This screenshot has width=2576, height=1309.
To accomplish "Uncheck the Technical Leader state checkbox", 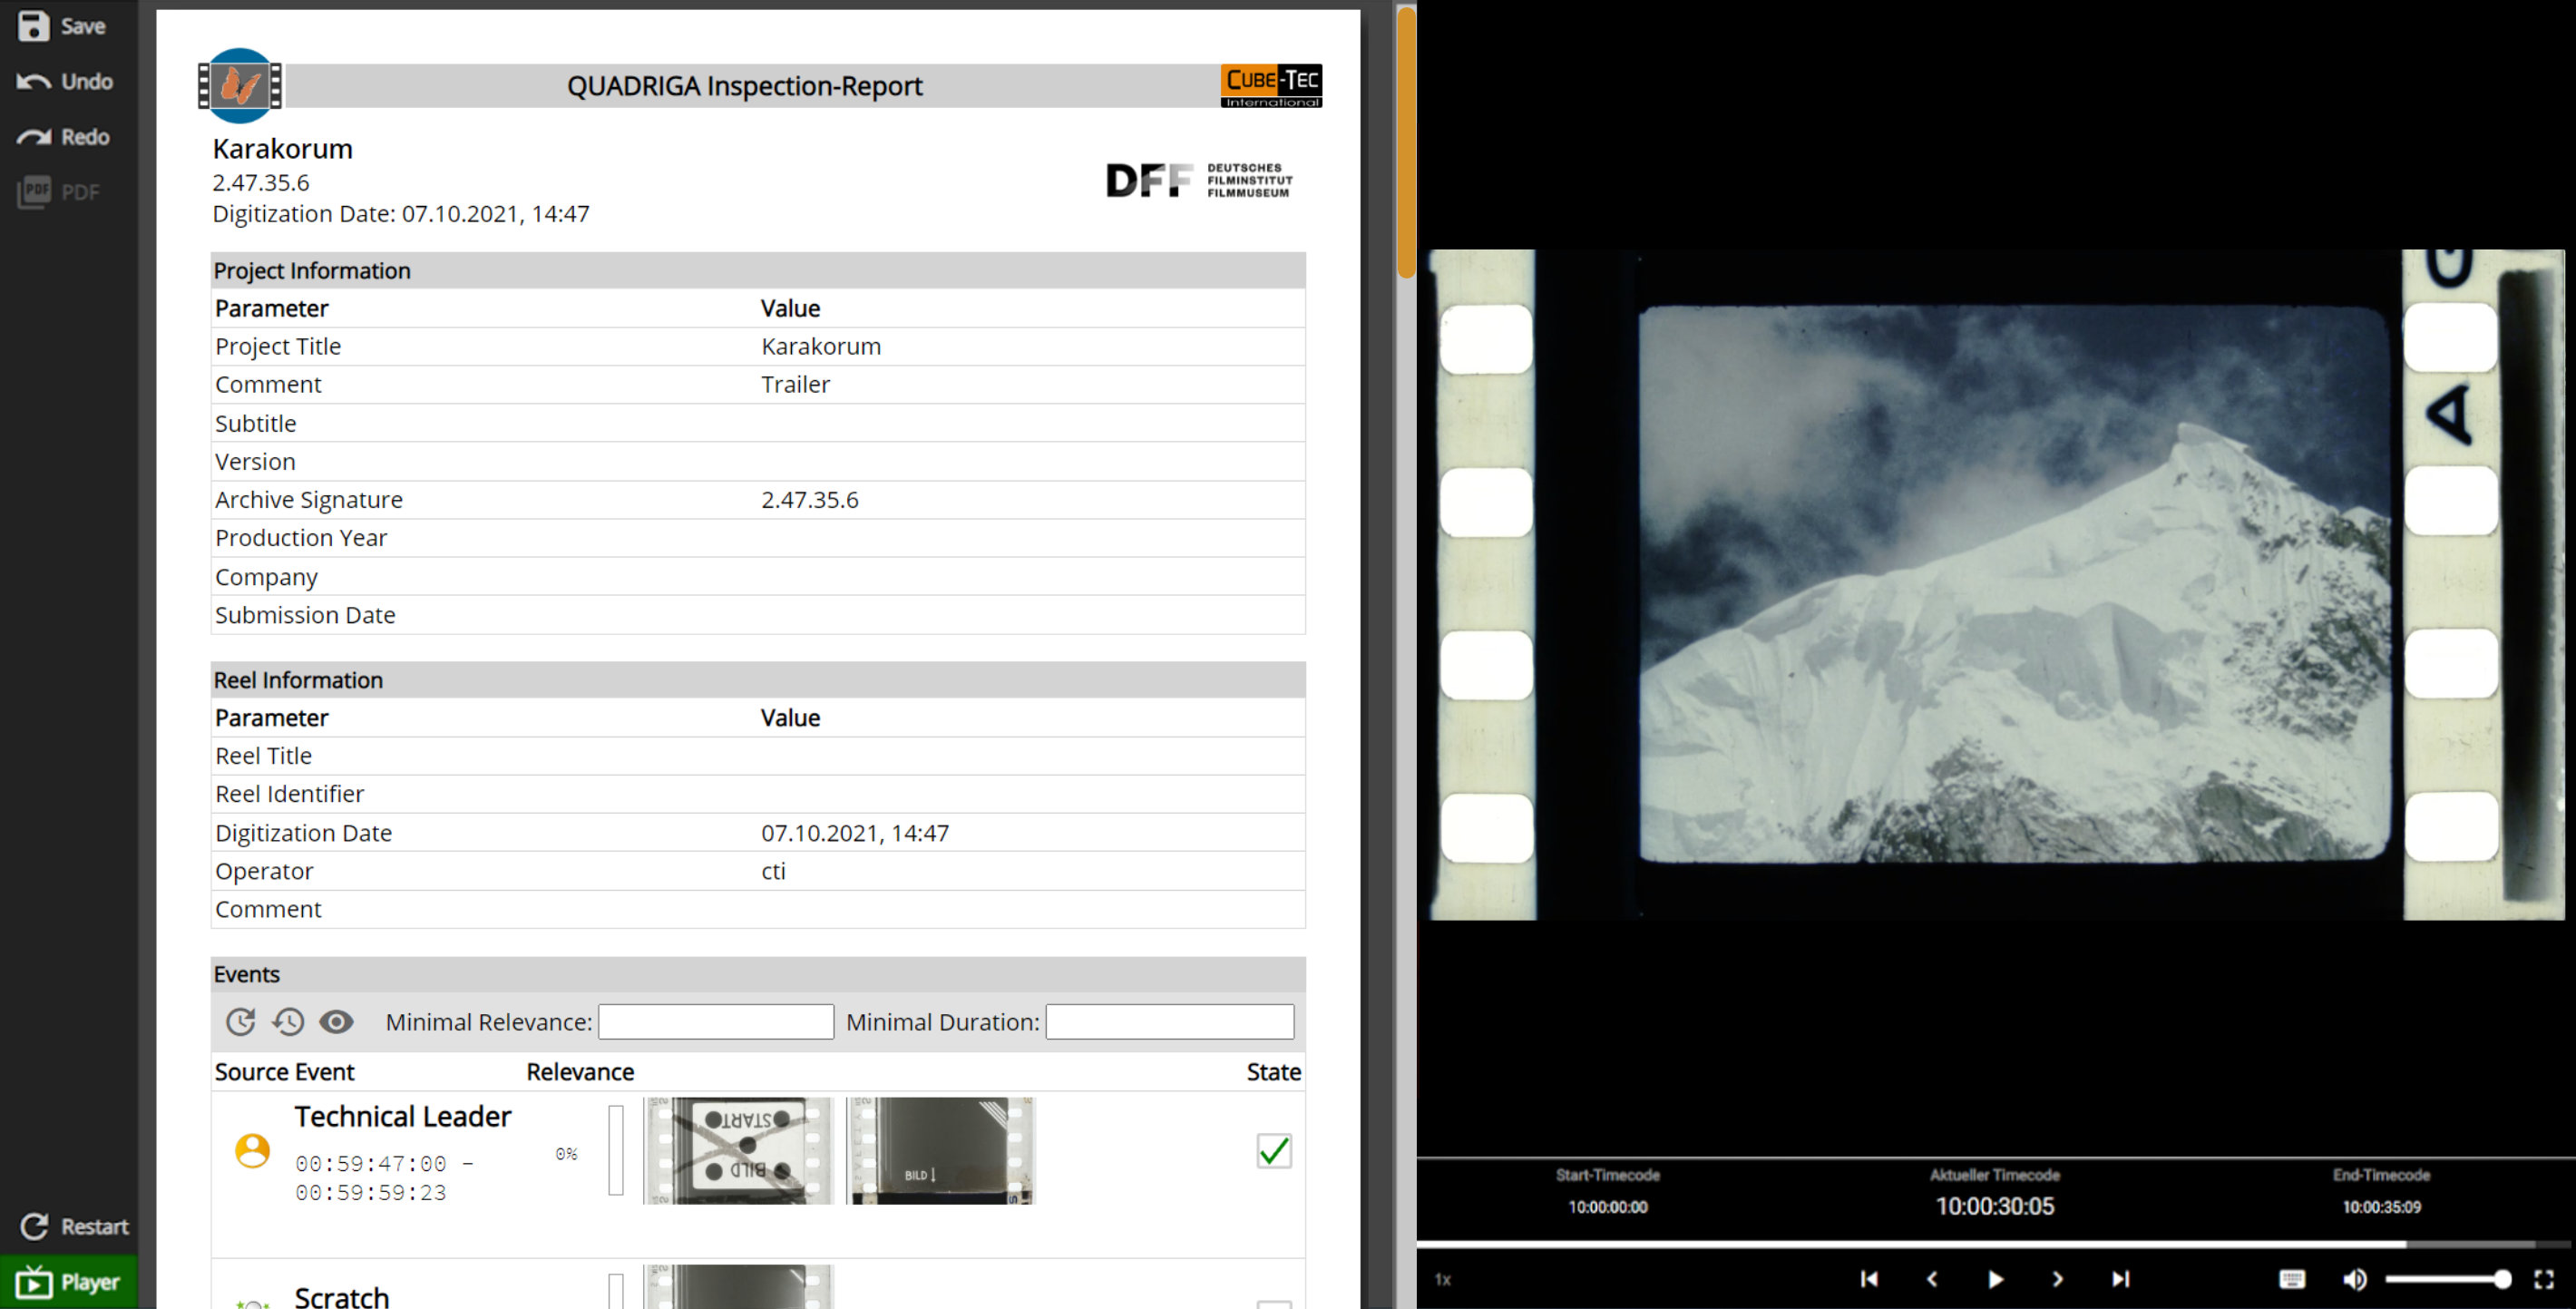I will pos(1273,1151).
